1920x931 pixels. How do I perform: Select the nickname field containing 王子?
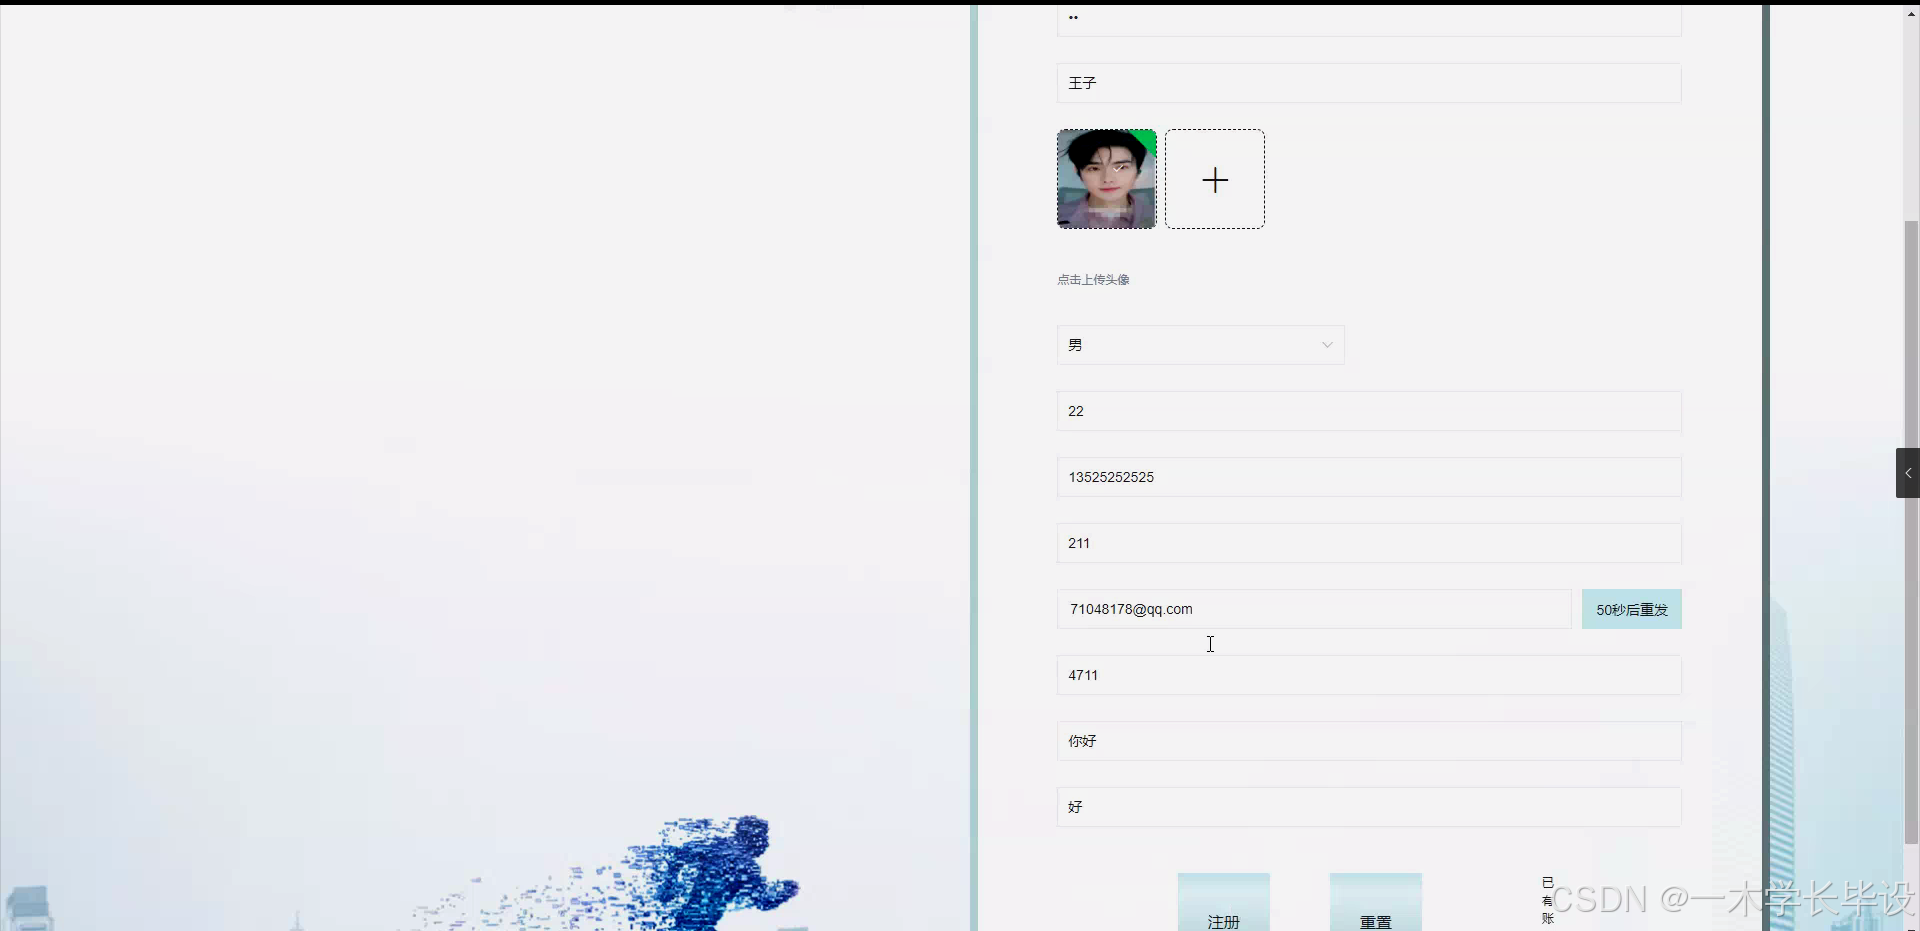pyautogui.click(x=1368, y=83)
